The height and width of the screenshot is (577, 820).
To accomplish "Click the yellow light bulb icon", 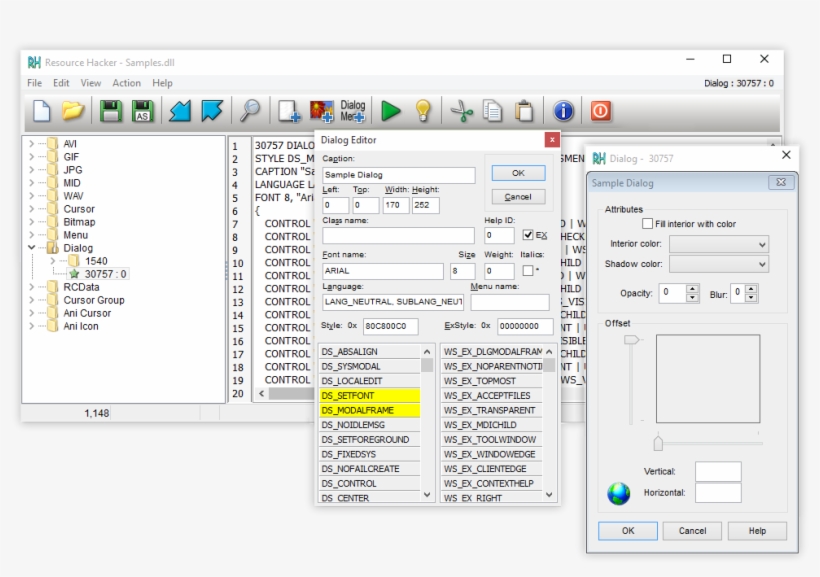I will tap(423, 111).
